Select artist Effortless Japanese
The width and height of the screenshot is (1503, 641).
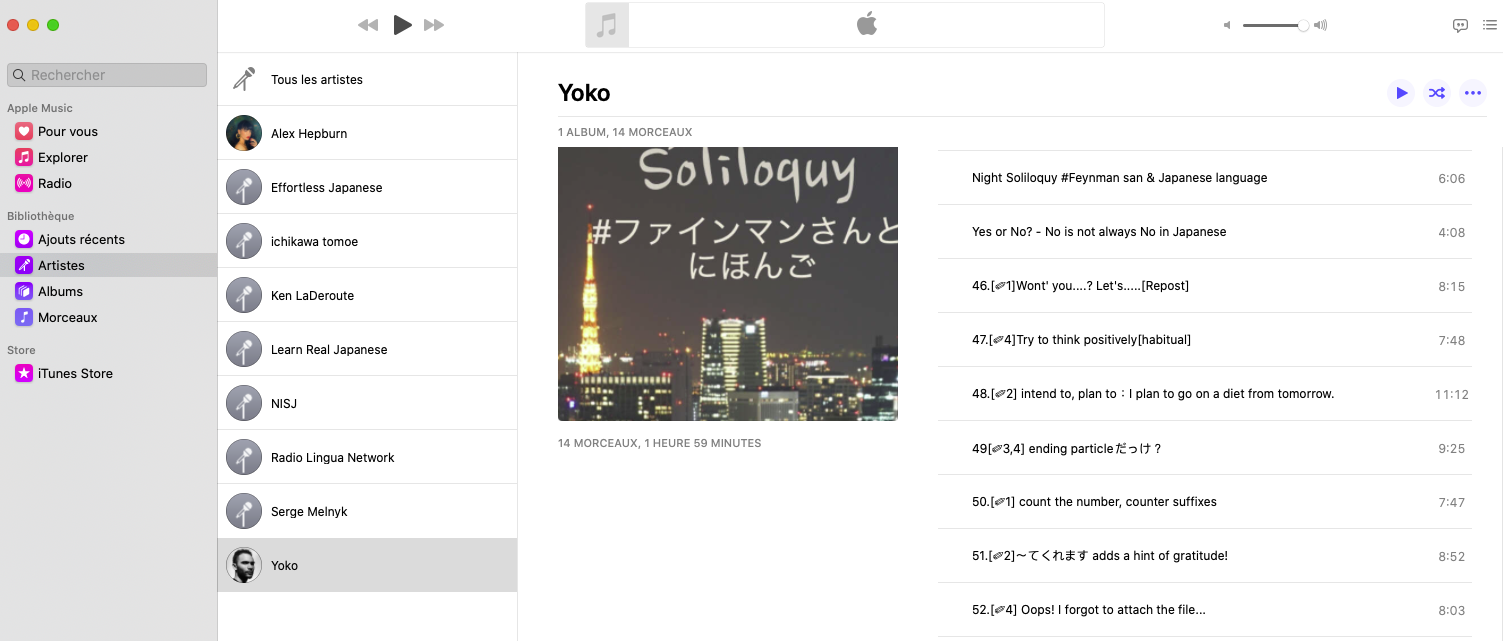pos(367,187)
